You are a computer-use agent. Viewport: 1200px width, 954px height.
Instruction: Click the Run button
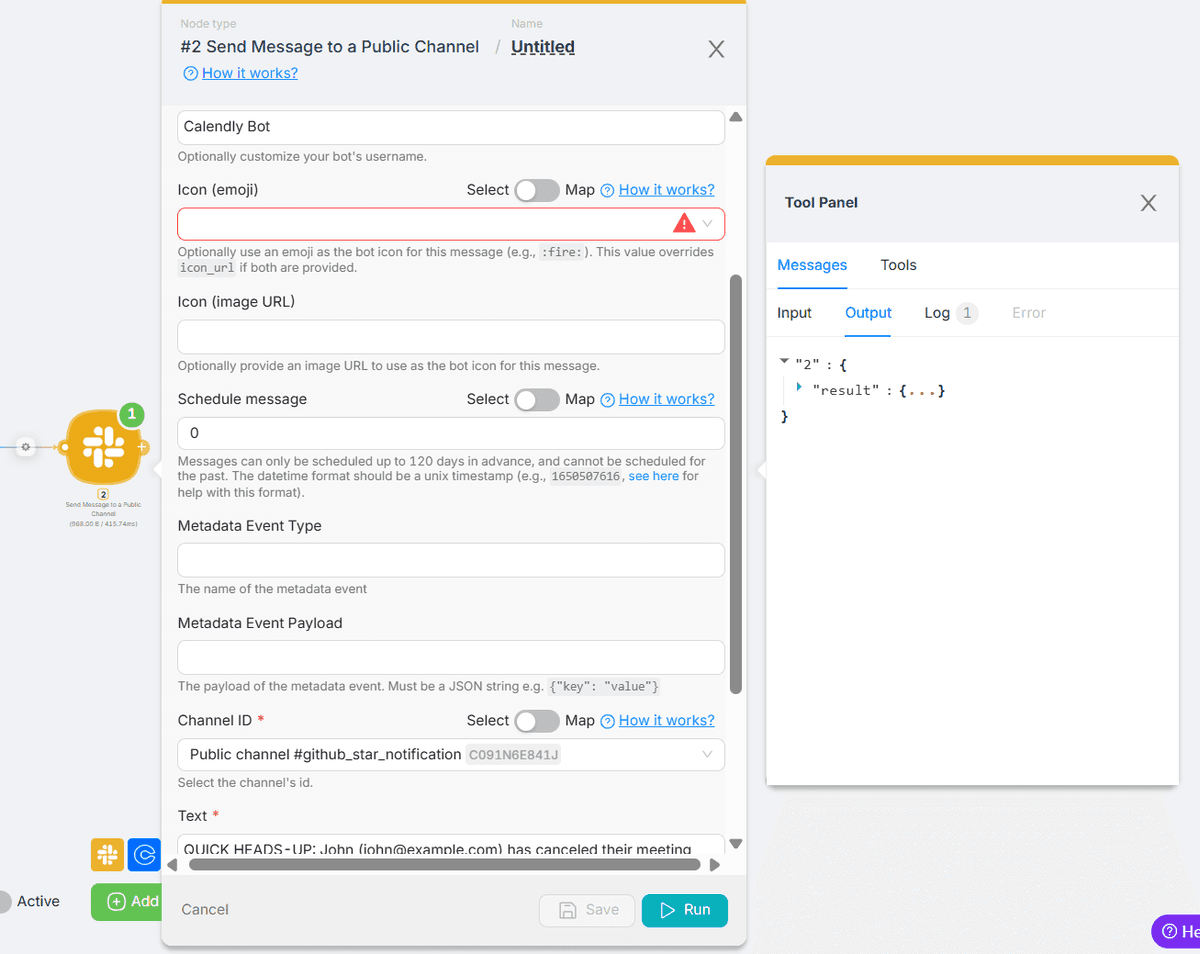click(684, 910)
